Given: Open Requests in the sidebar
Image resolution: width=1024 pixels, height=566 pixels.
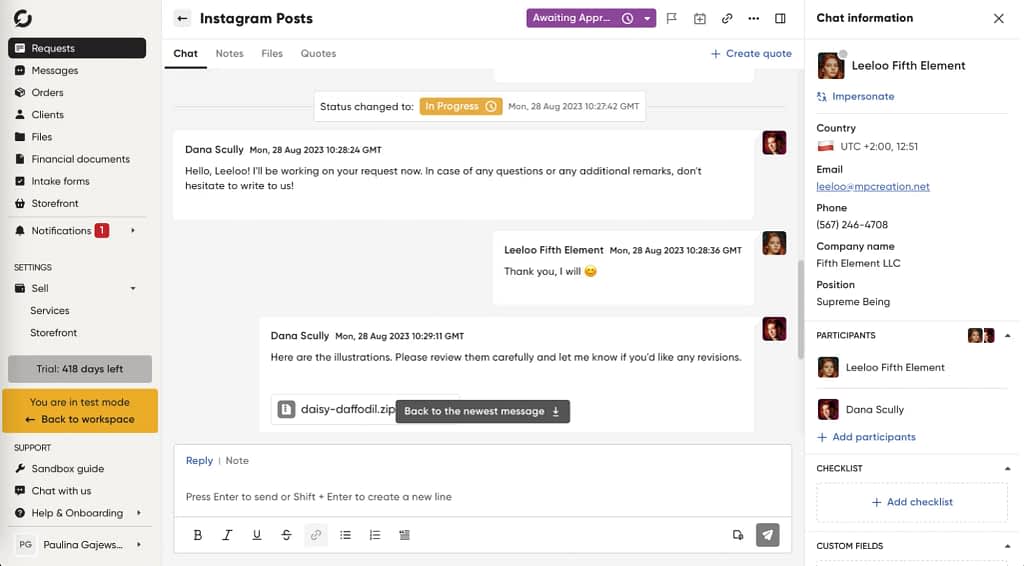Looking at the screenshot, I should click(x=77, y=48).
